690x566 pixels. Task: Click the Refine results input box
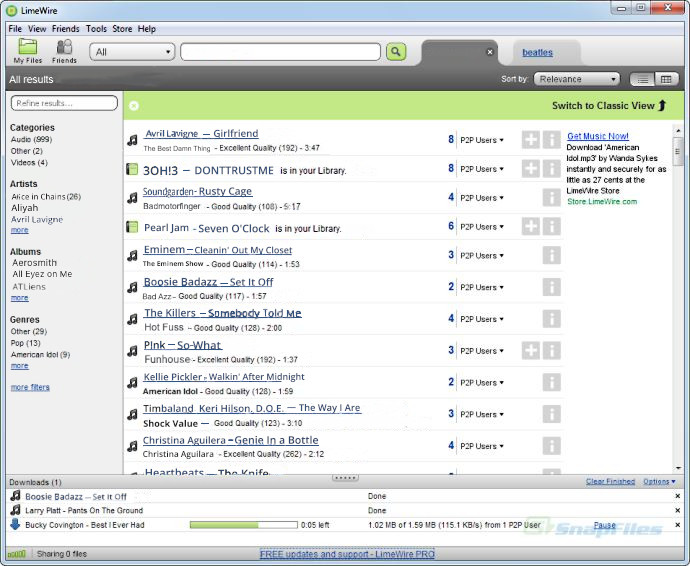click(x=64, y=103)
